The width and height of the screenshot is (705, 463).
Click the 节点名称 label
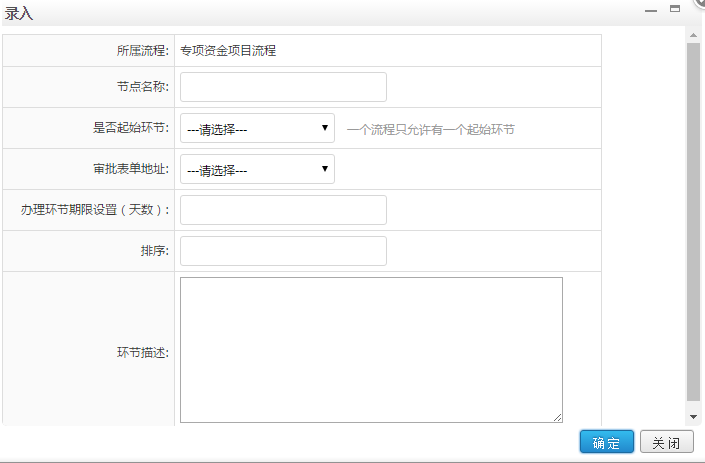coord(143,86)
